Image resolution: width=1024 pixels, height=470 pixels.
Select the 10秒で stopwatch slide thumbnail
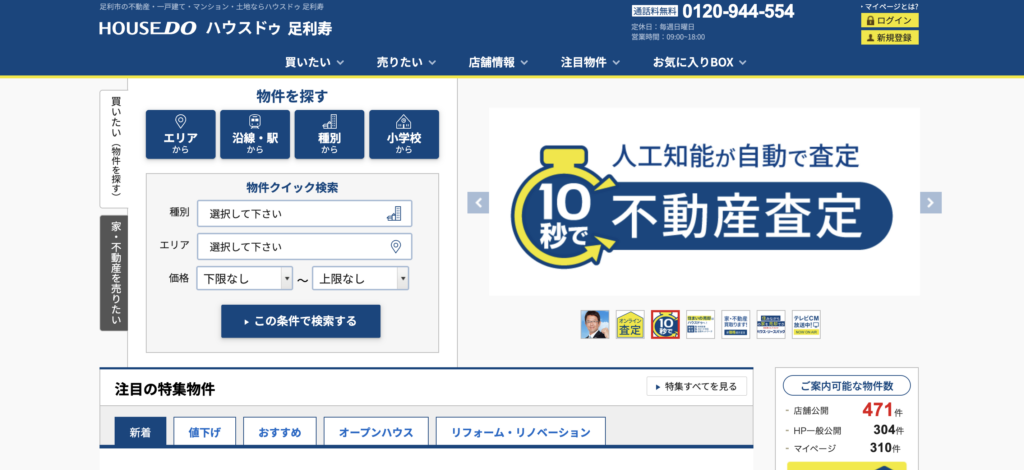coord(665,324)
